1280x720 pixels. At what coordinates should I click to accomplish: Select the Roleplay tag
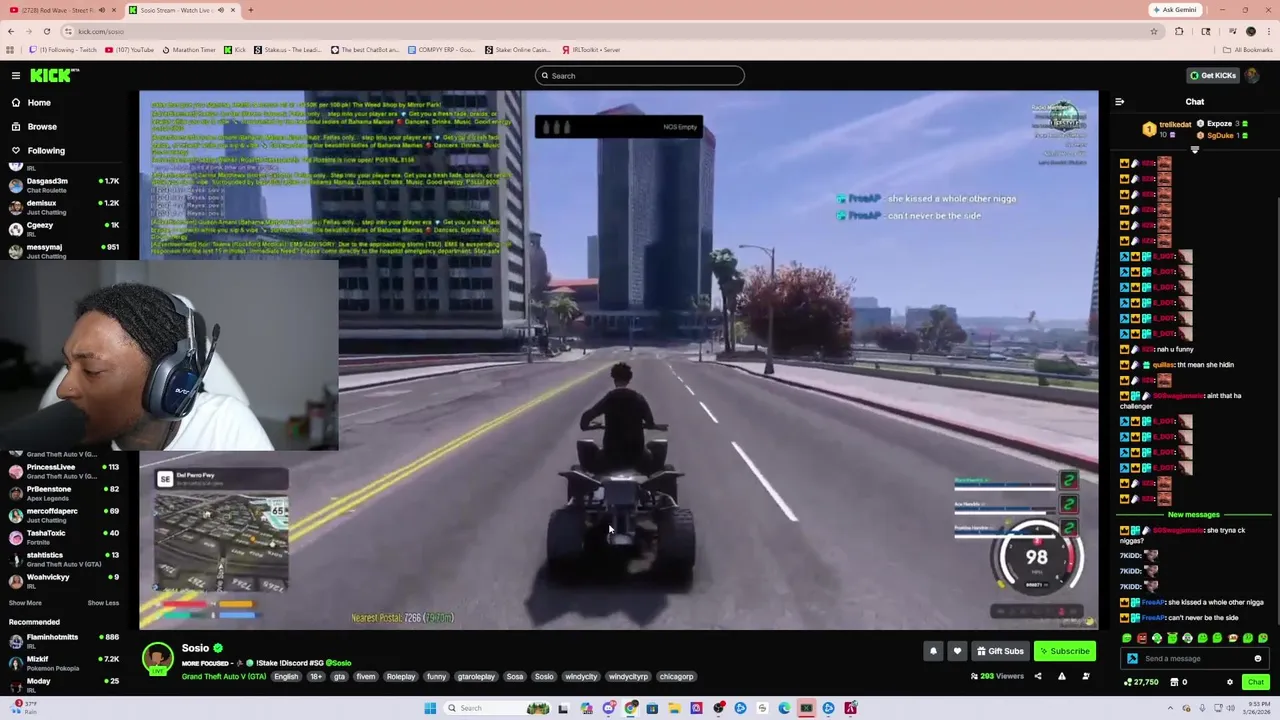pos(401,677)
